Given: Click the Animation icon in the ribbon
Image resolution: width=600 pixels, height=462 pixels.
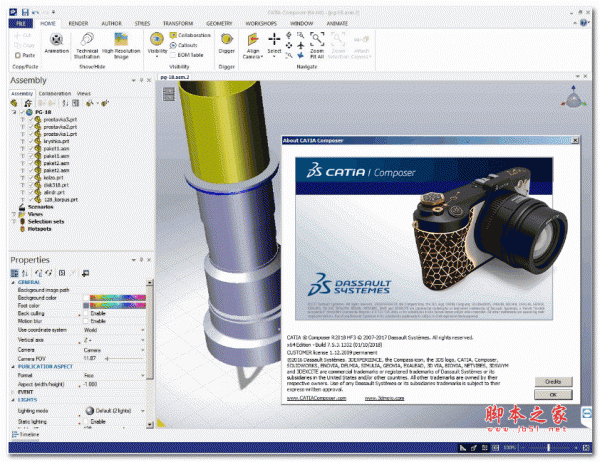Looking at the screenshot, I should coord(57,39).
